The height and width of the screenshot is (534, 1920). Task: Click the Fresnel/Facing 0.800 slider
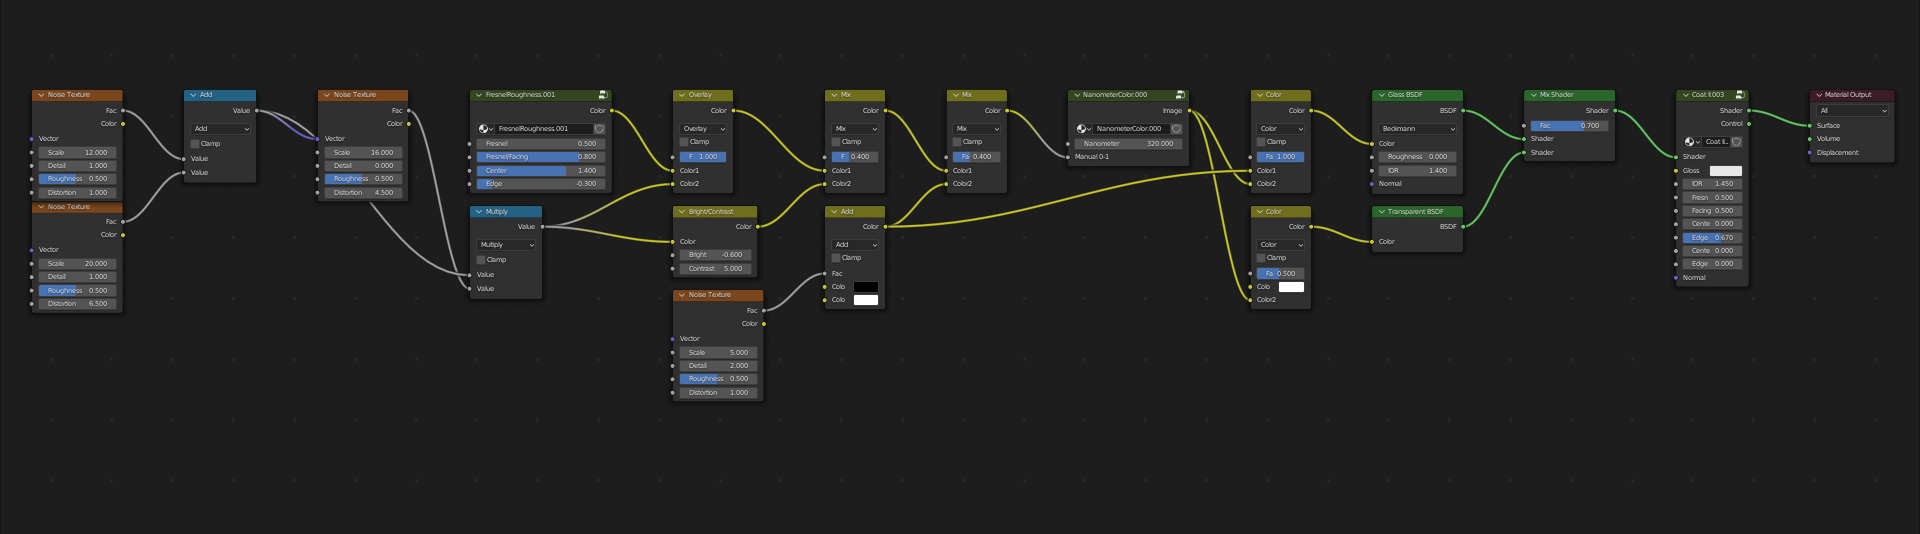coord(541,157)
